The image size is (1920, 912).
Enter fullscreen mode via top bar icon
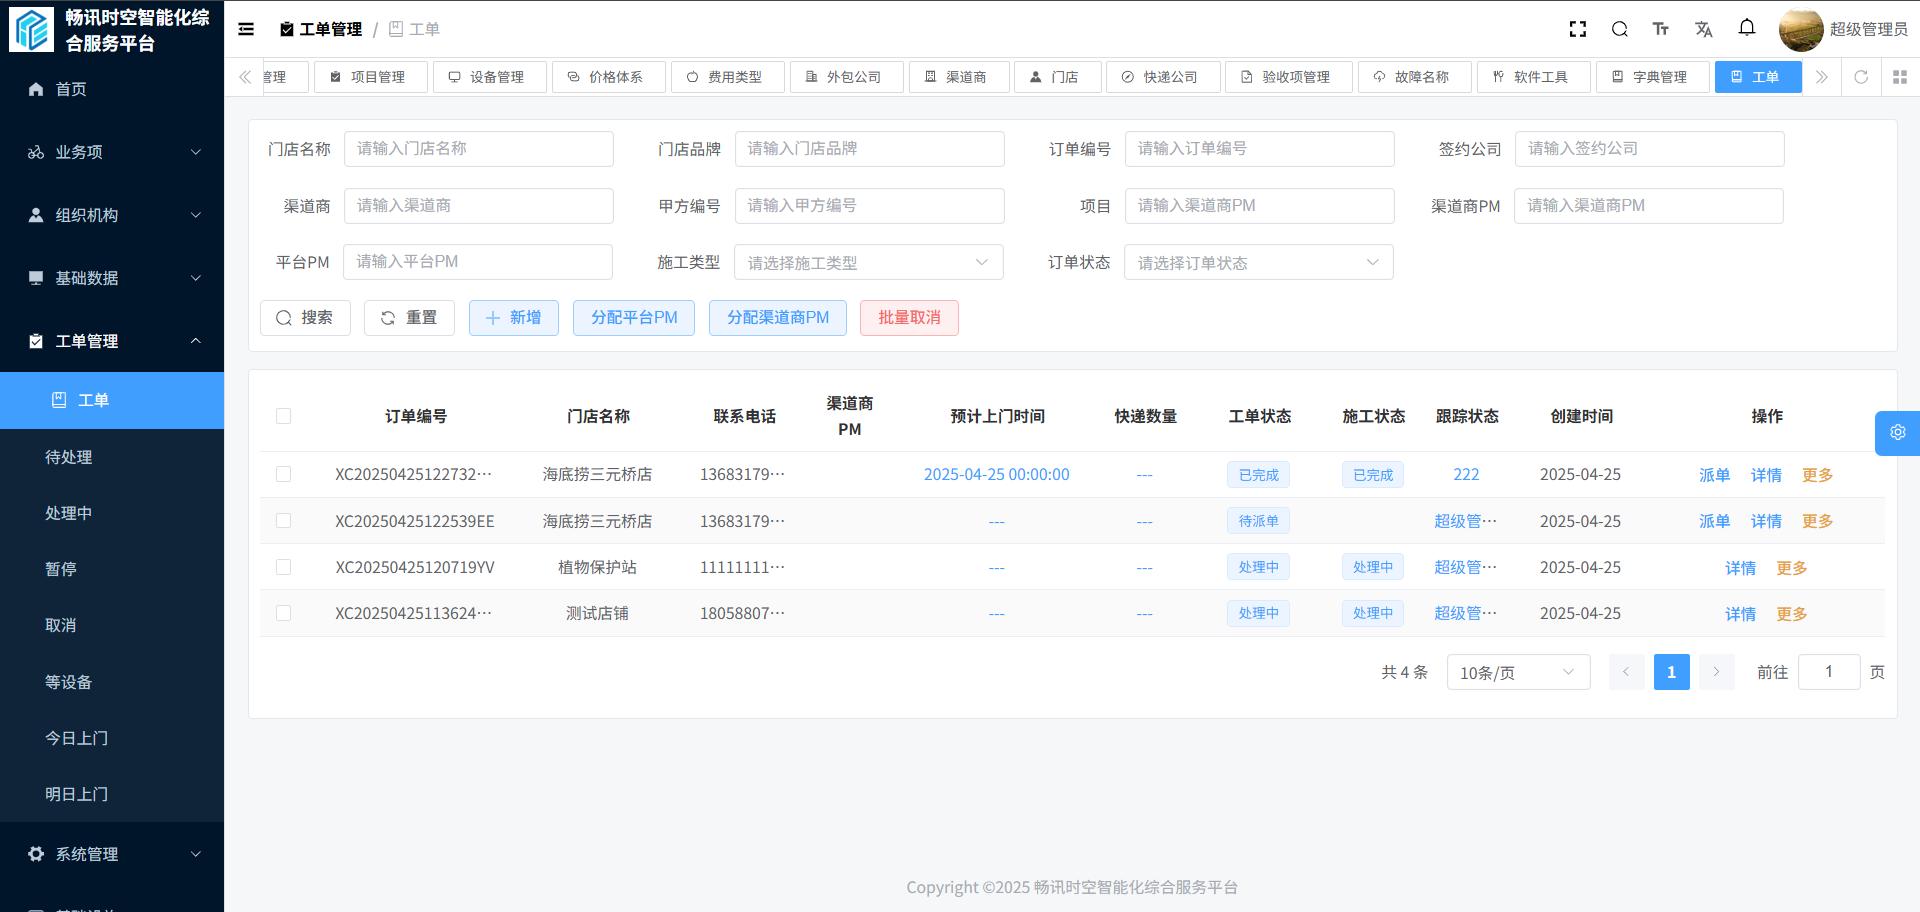(1578, 29)
